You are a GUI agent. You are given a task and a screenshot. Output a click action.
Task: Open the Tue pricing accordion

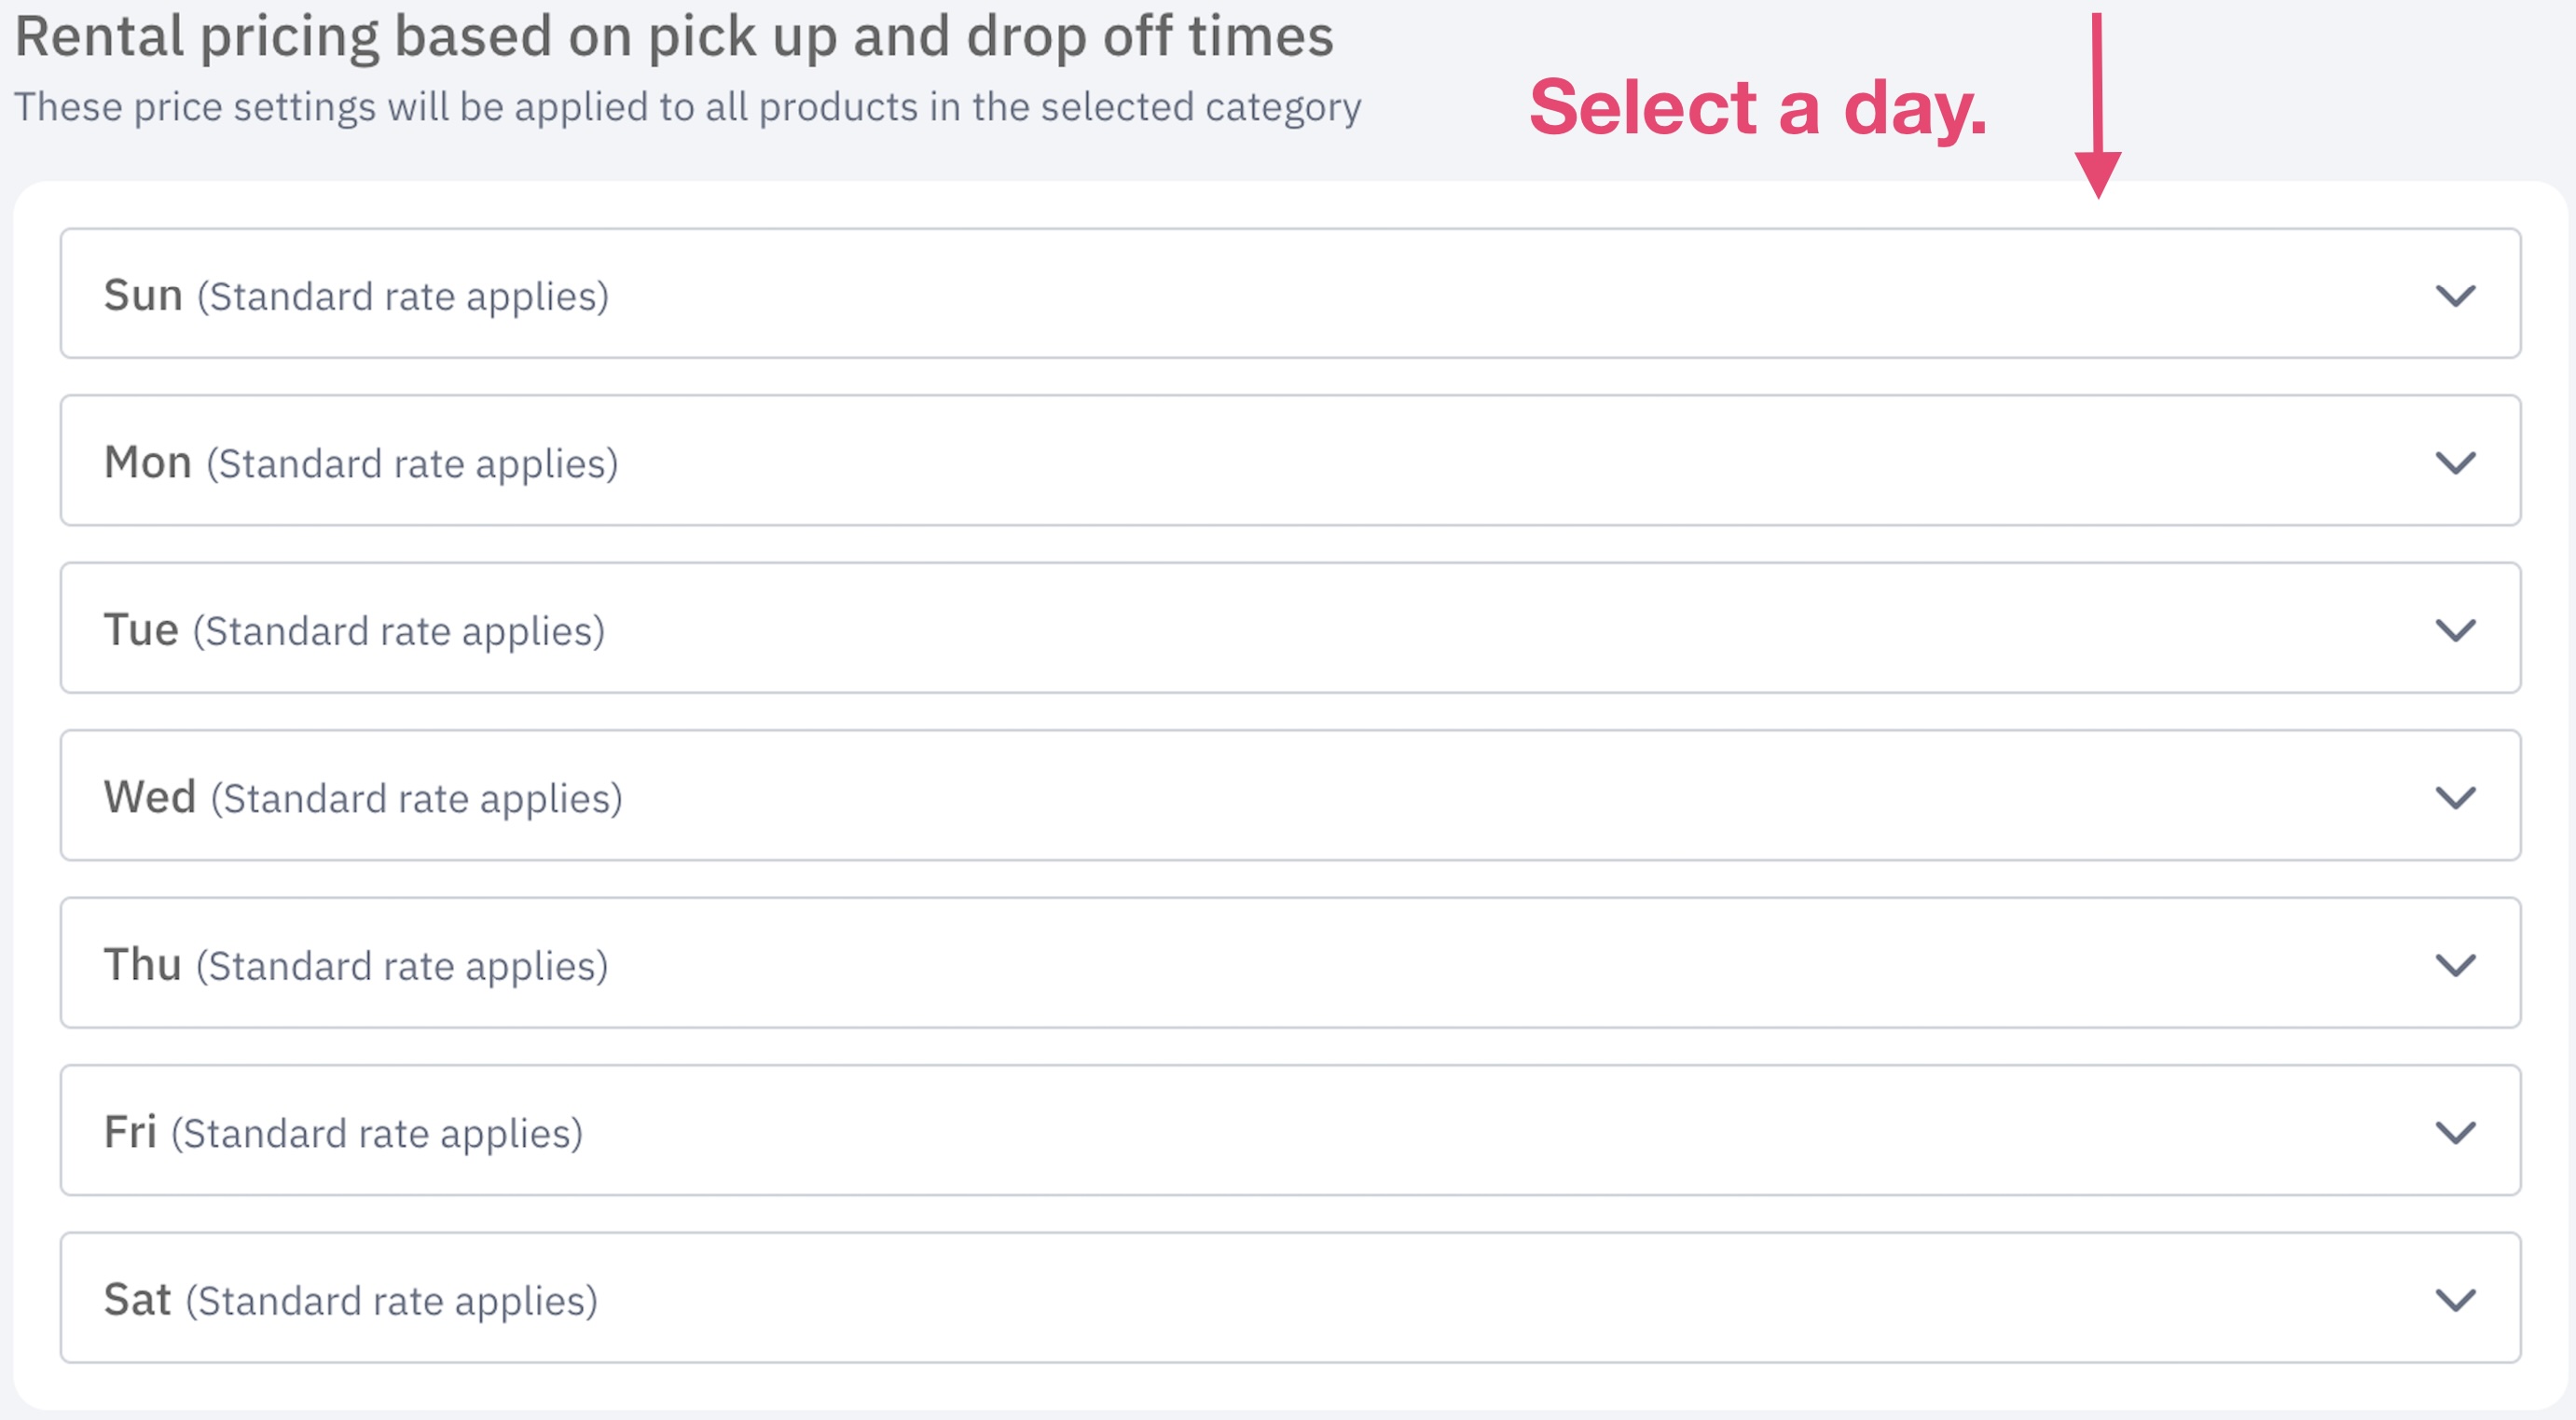pos(1290,628)
